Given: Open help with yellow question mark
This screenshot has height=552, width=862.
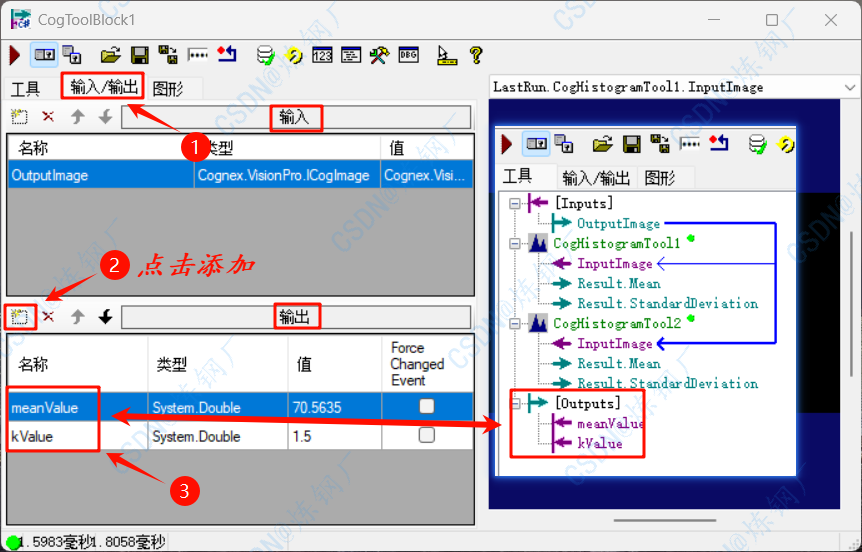Looking at the screenshot, I should 476,55.
